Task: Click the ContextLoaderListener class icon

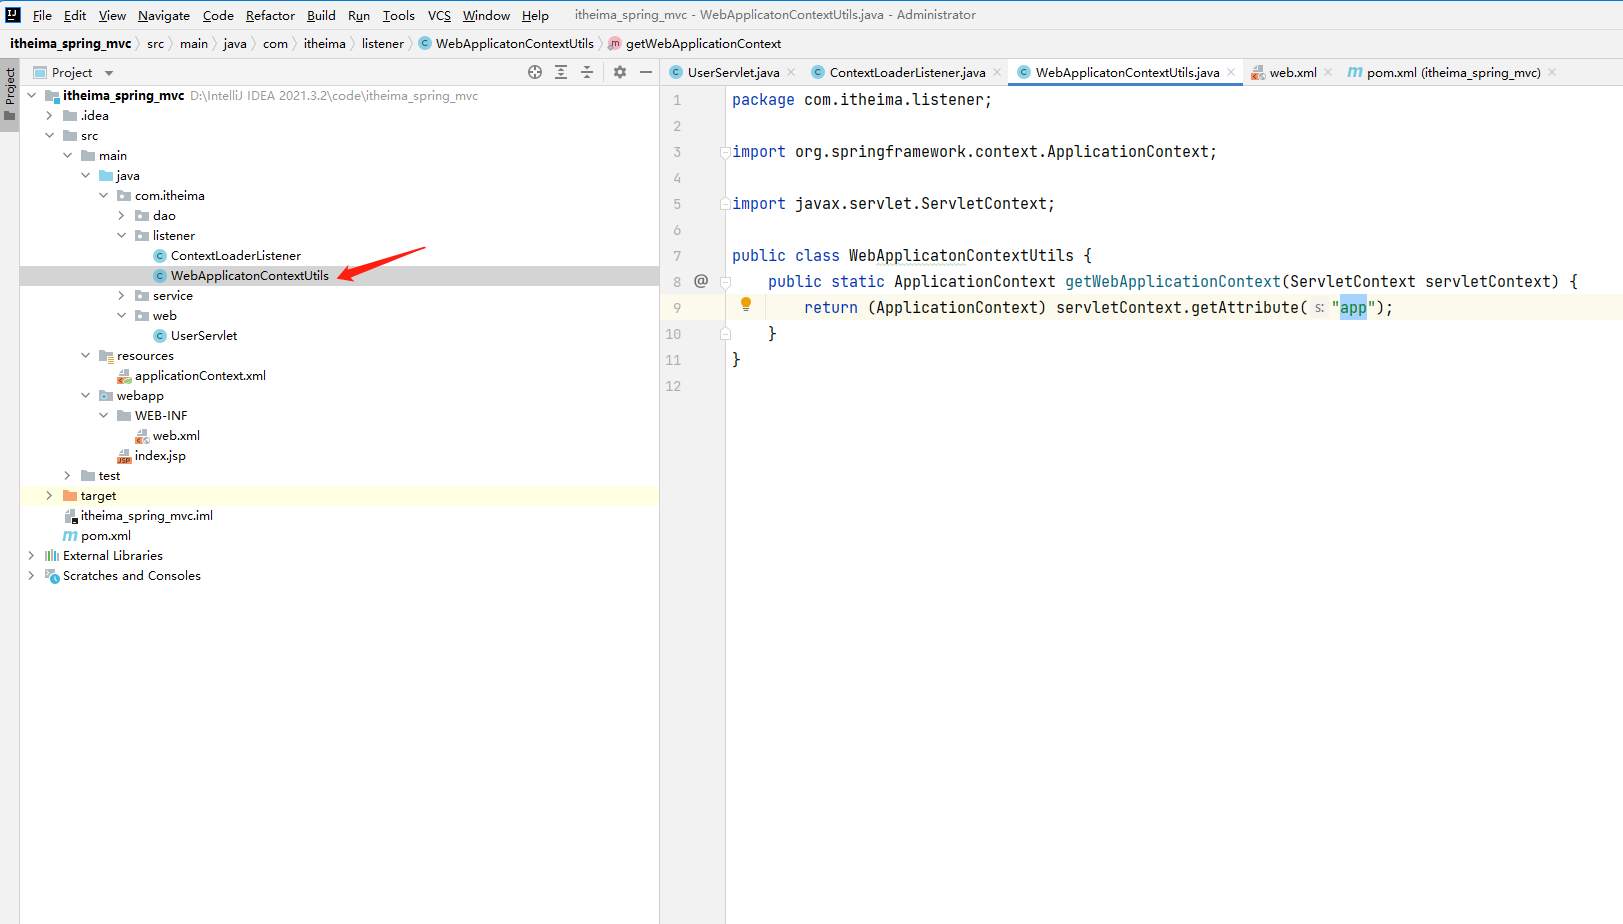Action: click(160, 256)
